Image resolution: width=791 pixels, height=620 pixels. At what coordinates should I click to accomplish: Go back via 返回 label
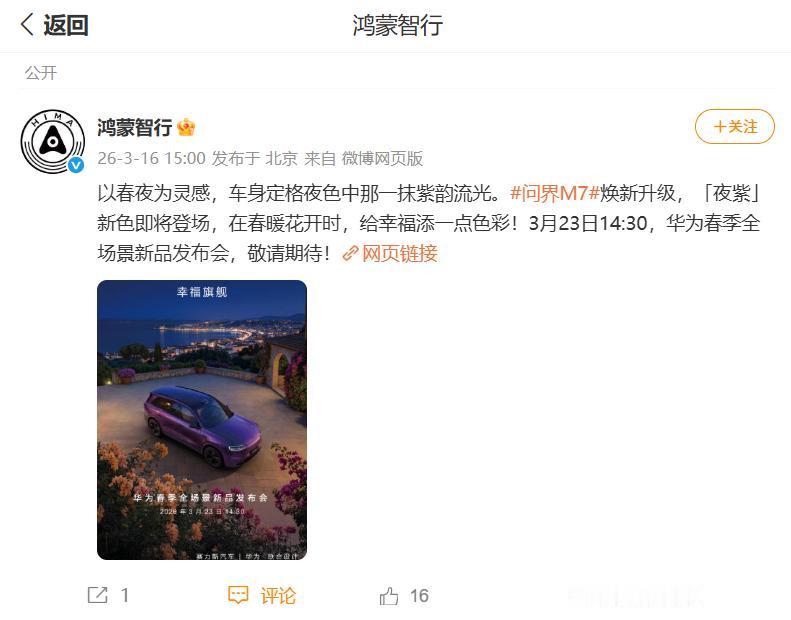66,25
